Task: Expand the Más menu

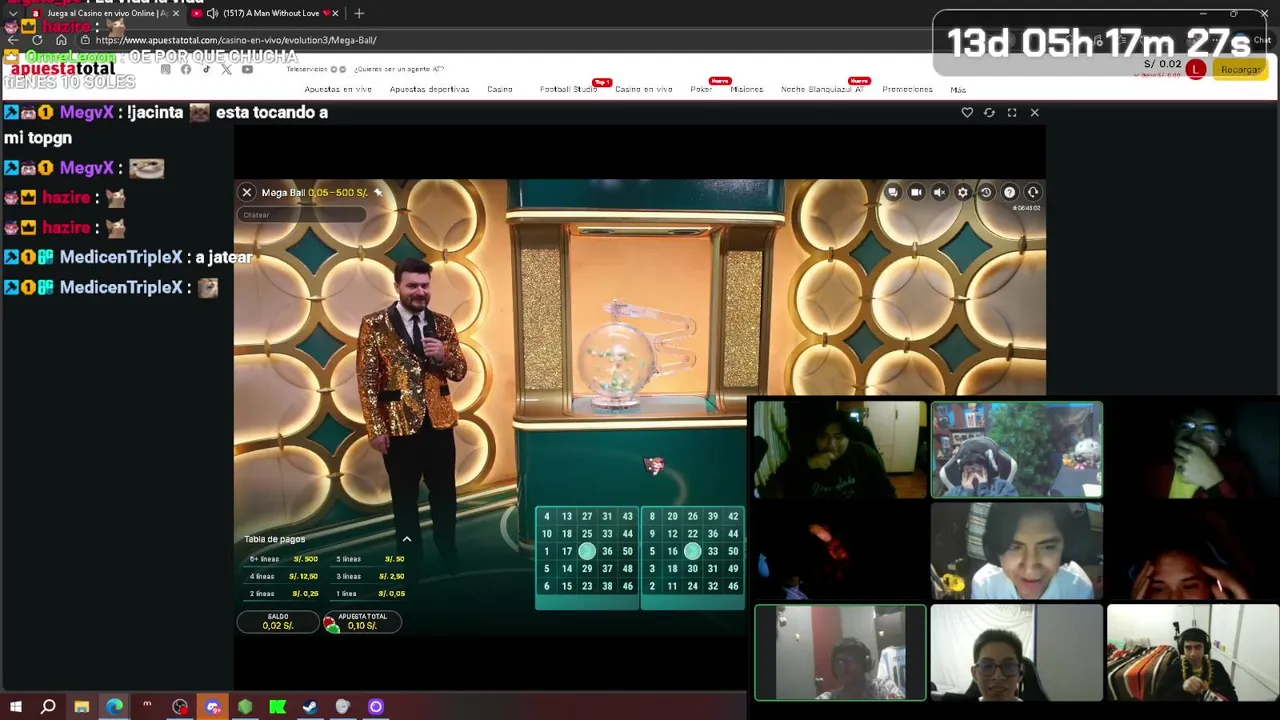Action: click(x=958, y=89)
